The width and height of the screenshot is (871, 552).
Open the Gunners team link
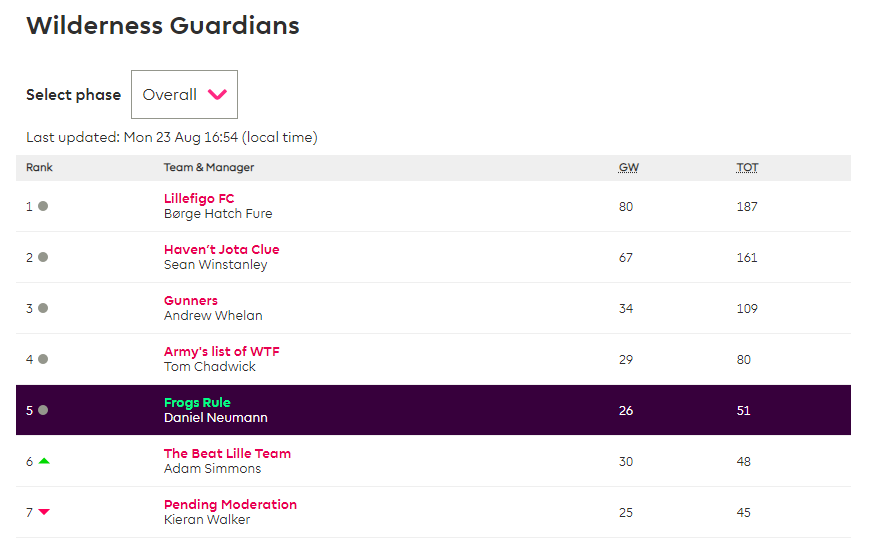click(x=191, y=300)
